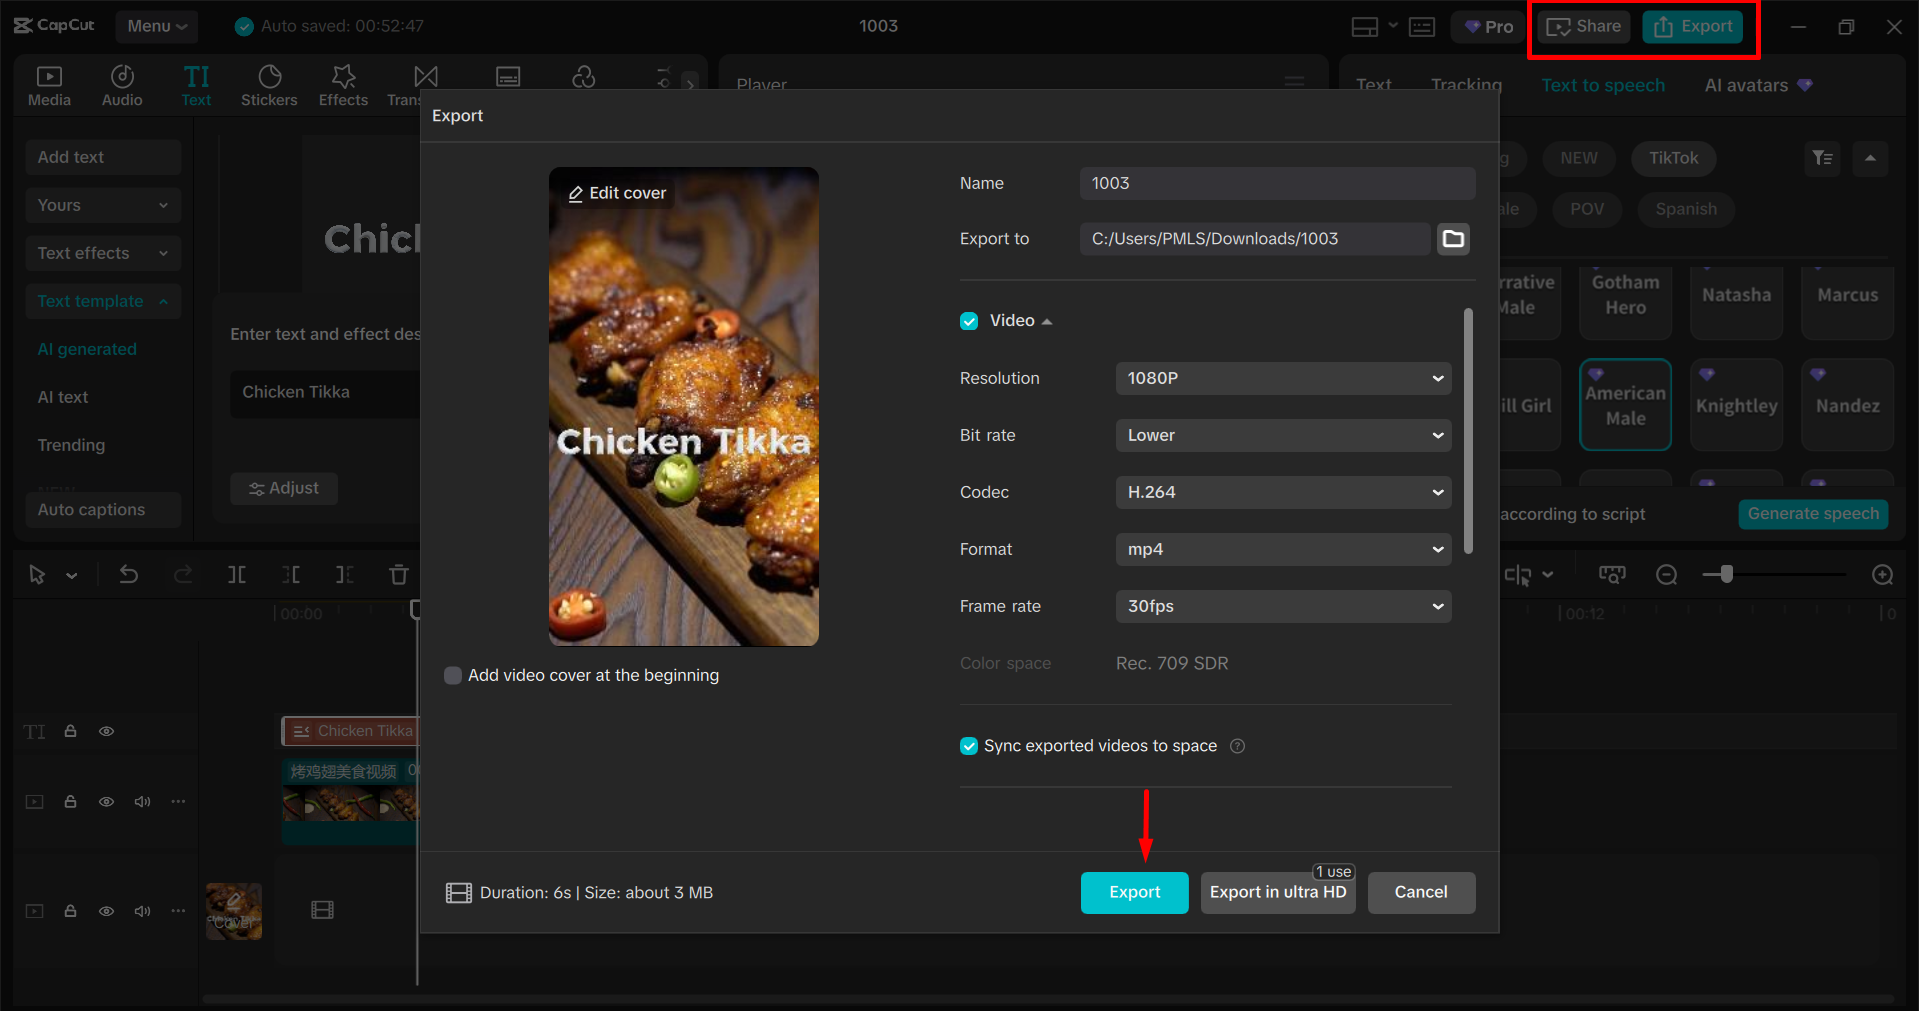Switch to the Tracking tab
The width and height of the screenshot is (1919, 1011).
pos(1465,85)
